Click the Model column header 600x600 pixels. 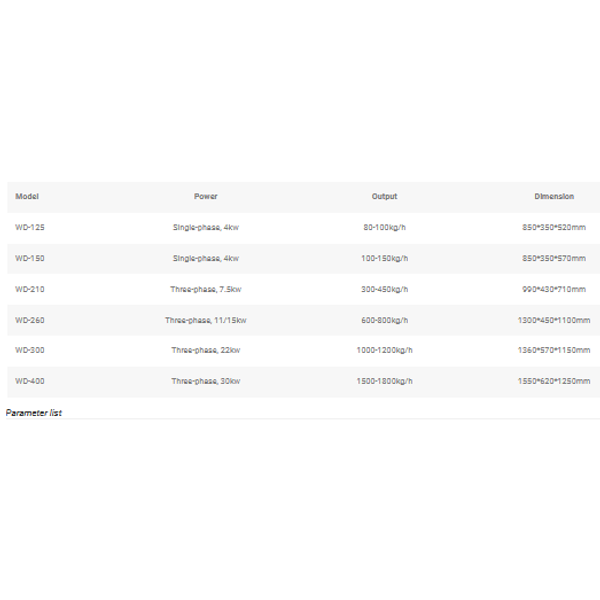tap(27, 196)
